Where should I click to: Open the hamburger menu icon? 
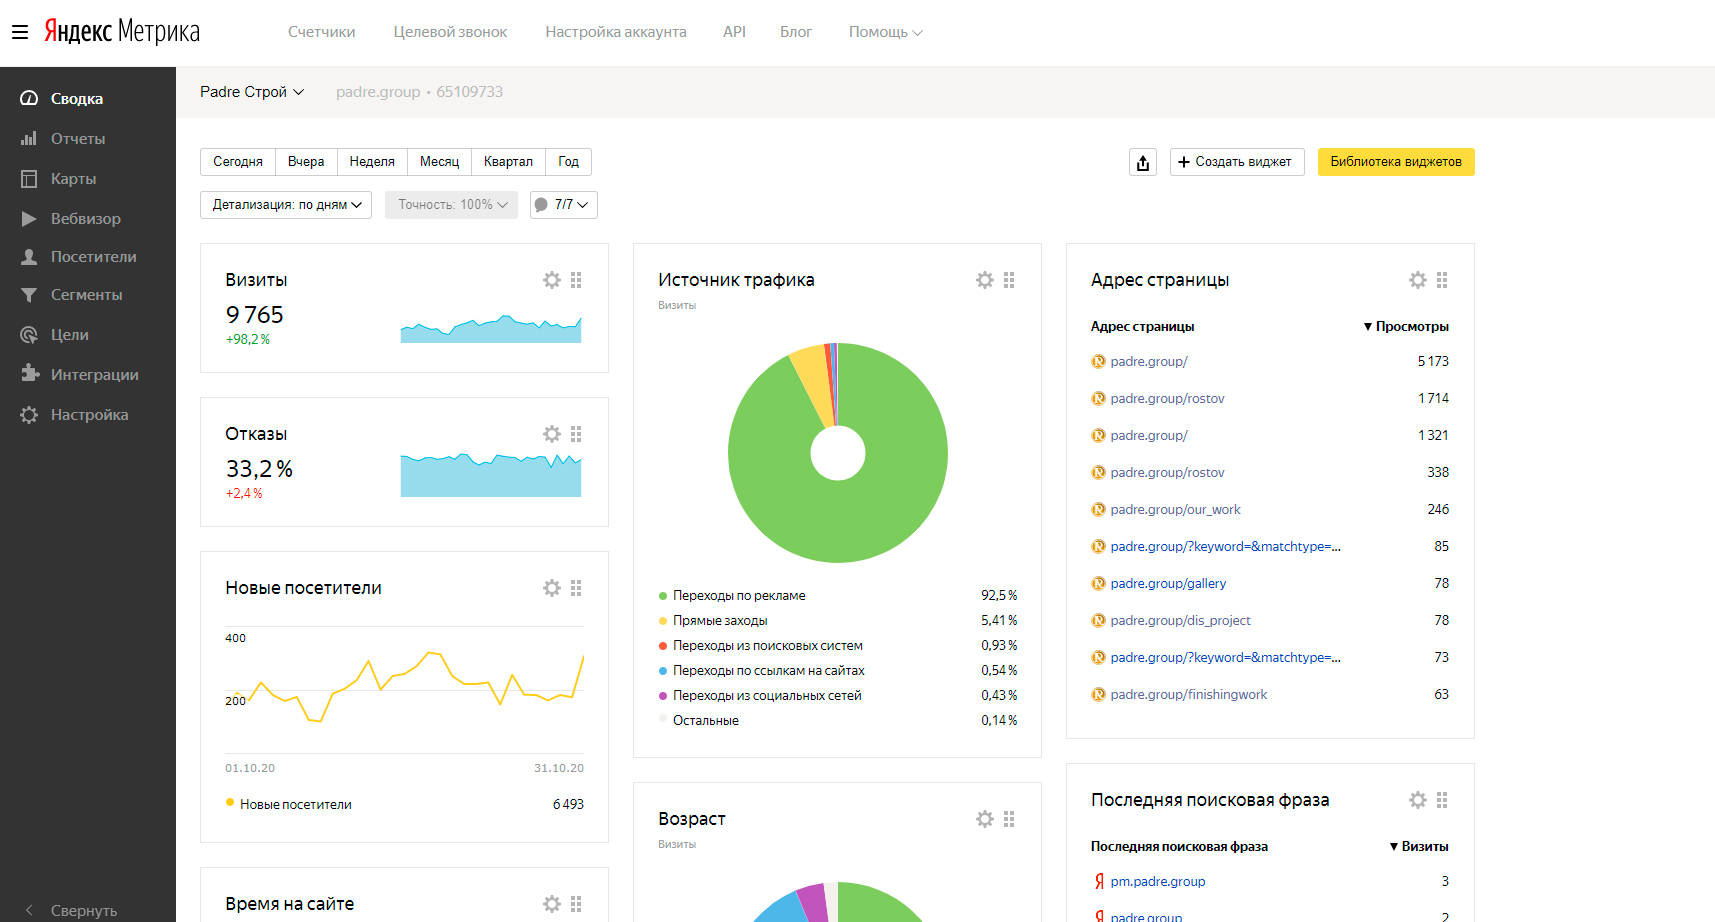pyautogui.click(x=20, y=32)
